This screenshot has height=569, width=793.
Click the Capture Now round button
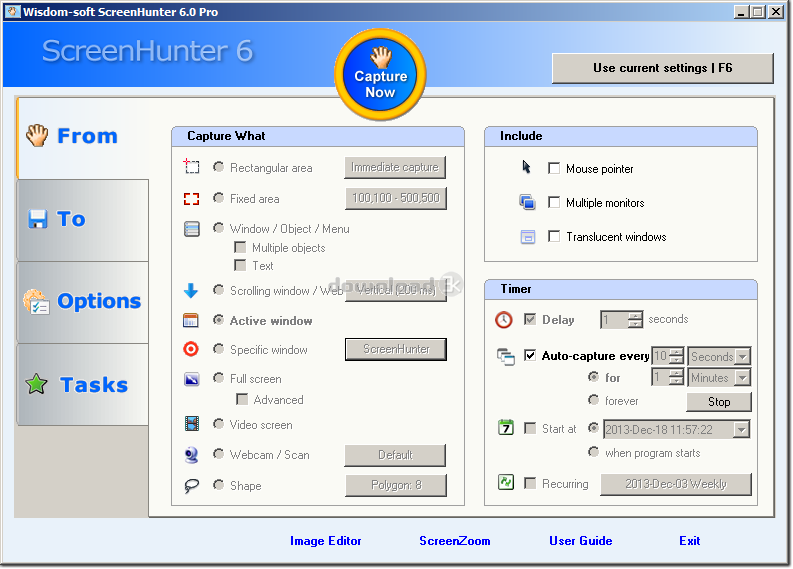[x=380, y=75]
